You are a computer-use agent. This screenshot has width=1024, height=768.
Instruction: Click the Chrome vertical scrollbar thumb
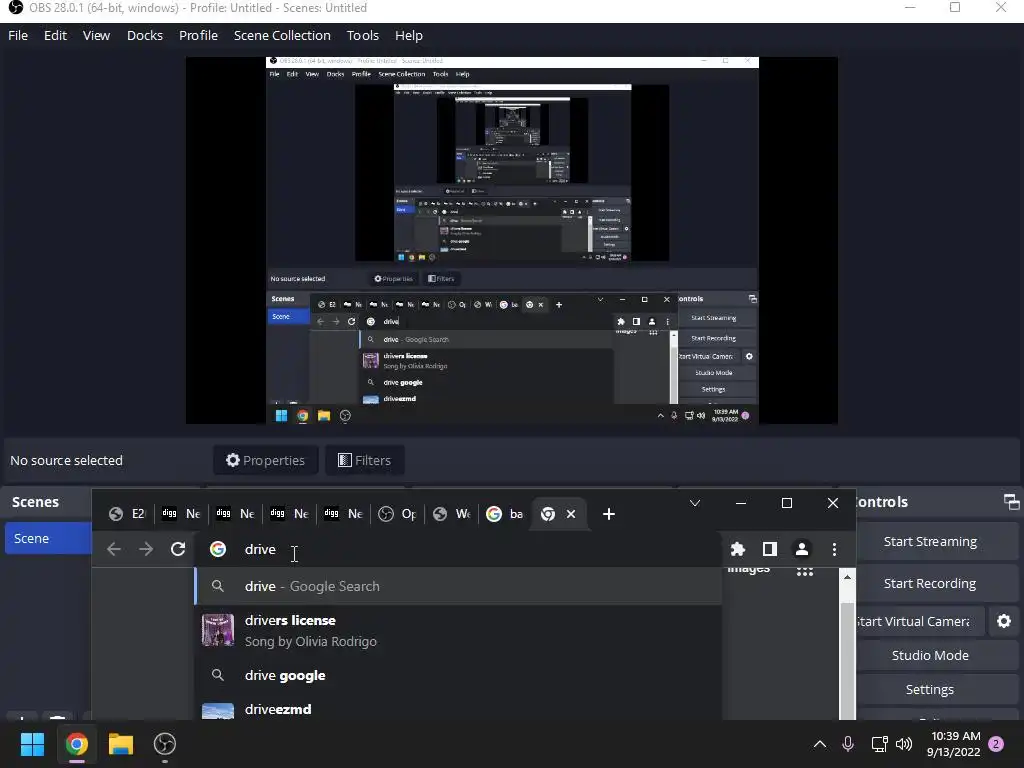tap(847, 660)
